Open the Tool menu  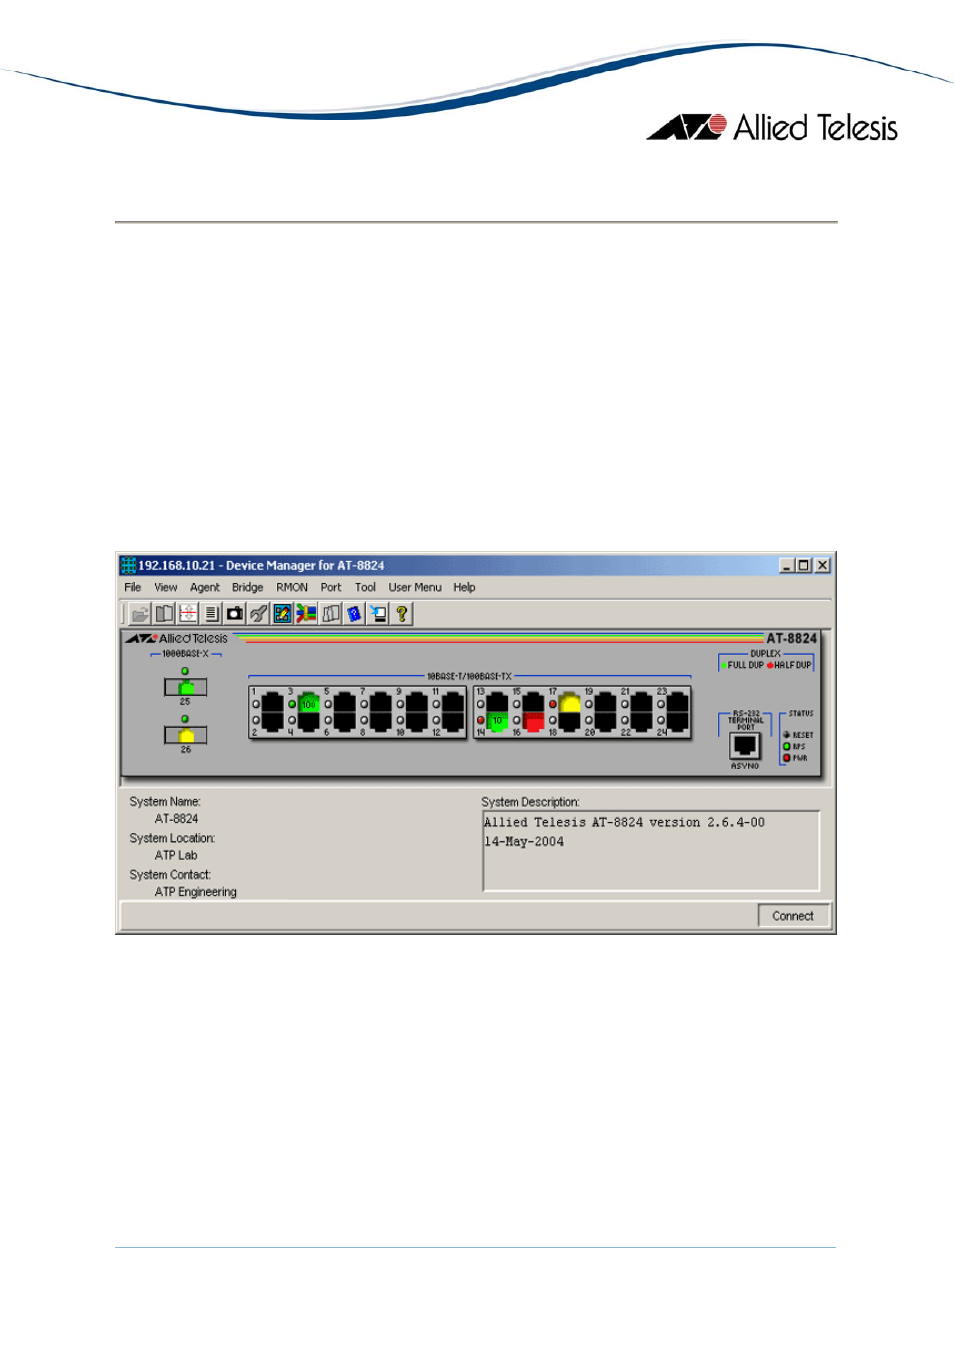[x=365, y=588]
